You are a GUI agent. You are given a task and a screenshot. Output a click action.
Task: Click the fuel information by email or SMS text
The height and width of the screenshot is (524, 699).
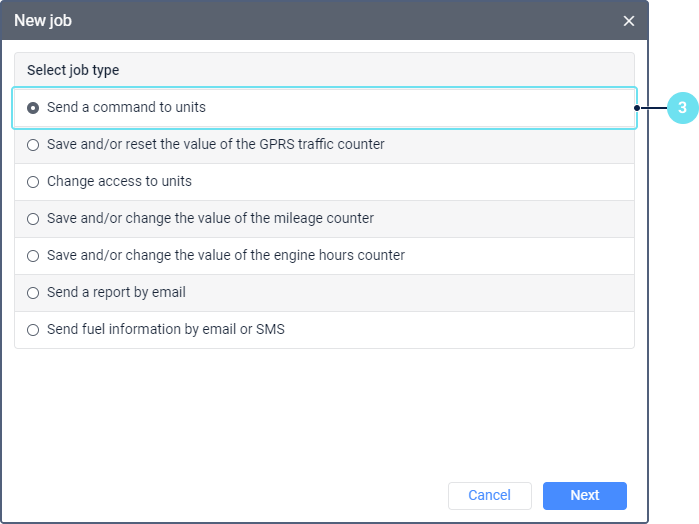(x=165, y=329)
